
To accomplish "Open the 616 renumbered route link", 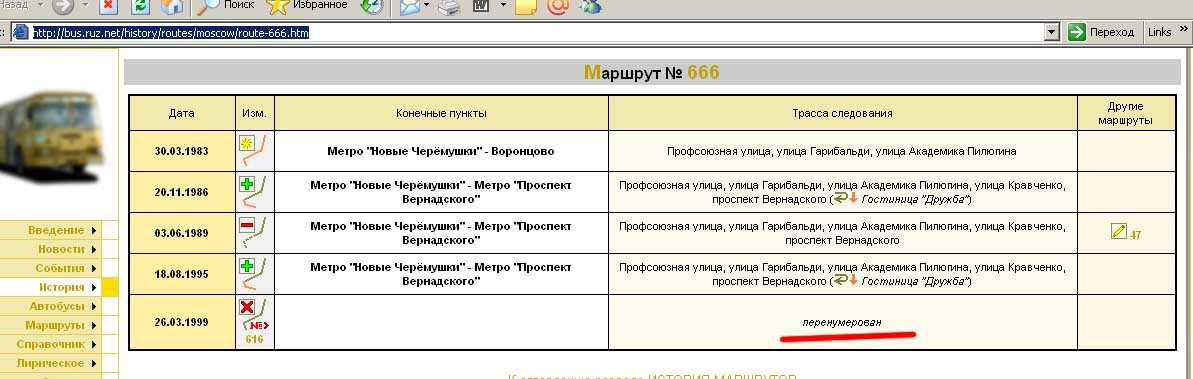I will point(254,339).
